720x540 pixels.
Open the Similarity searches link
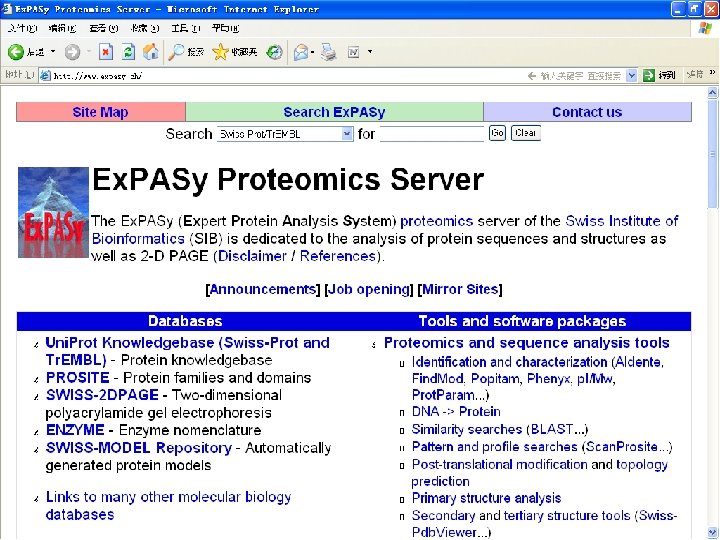[467, 429]
